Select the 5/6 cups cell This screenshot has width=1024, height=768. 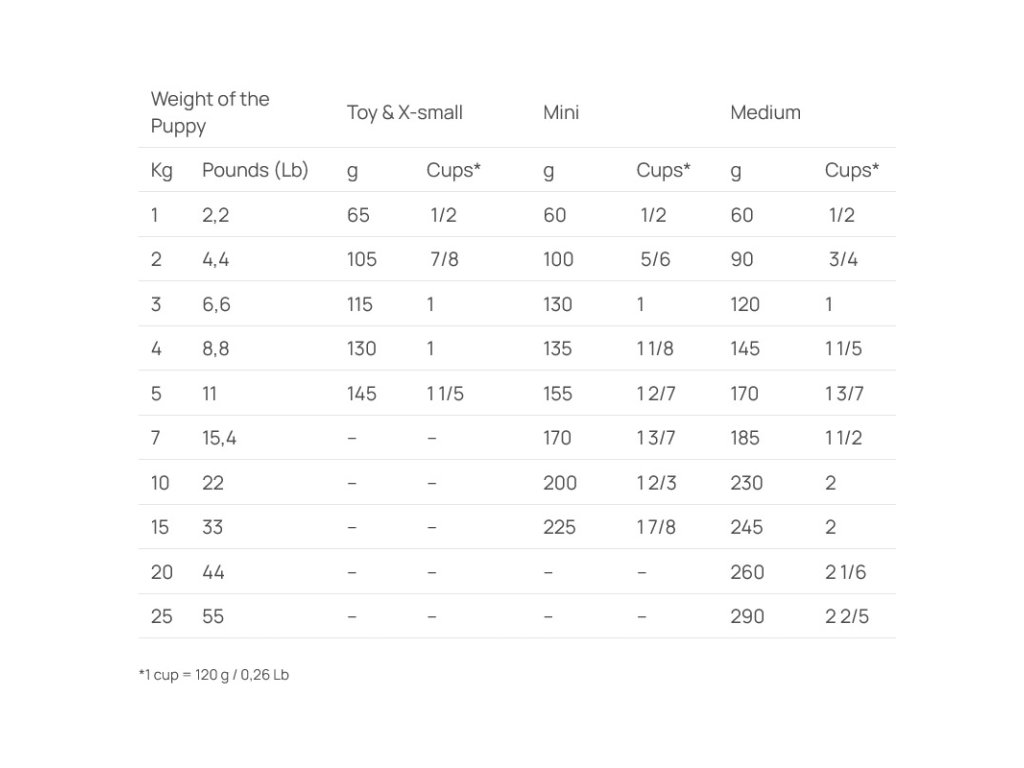pyautogui.click(x=655, y=260)
